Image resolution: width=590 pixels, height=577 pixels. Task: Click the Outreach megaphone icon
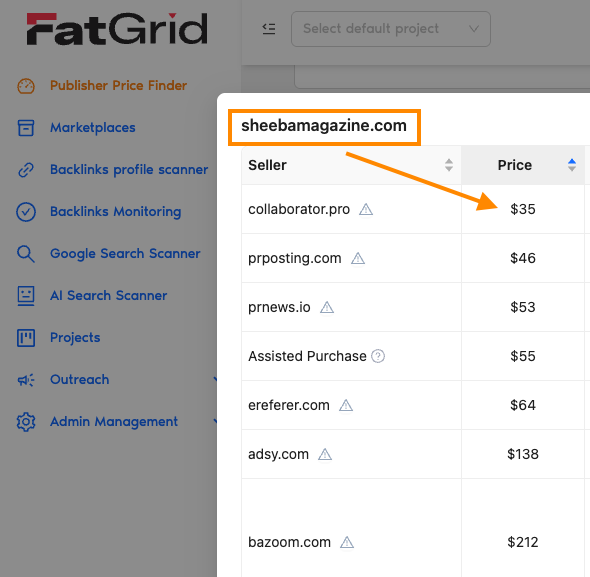click(26, 380)
